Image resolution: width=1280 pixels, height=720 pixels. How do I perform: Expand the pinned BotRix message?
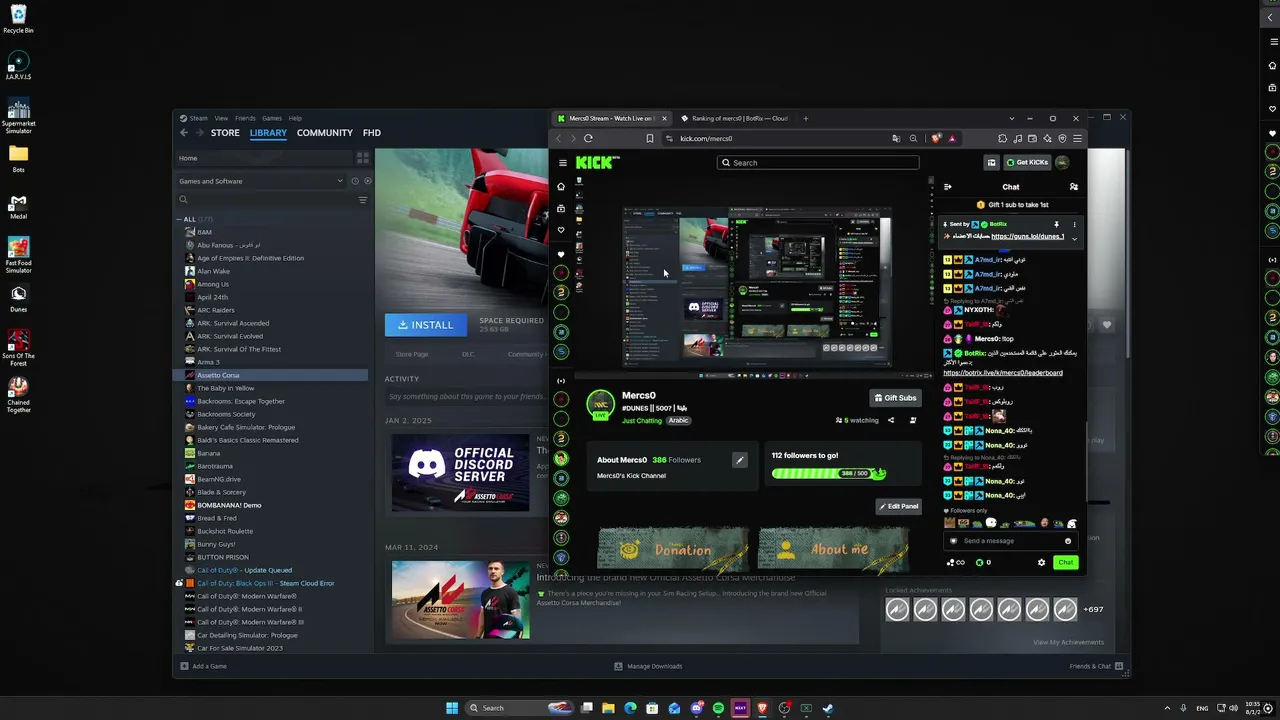click(1075, 238)
